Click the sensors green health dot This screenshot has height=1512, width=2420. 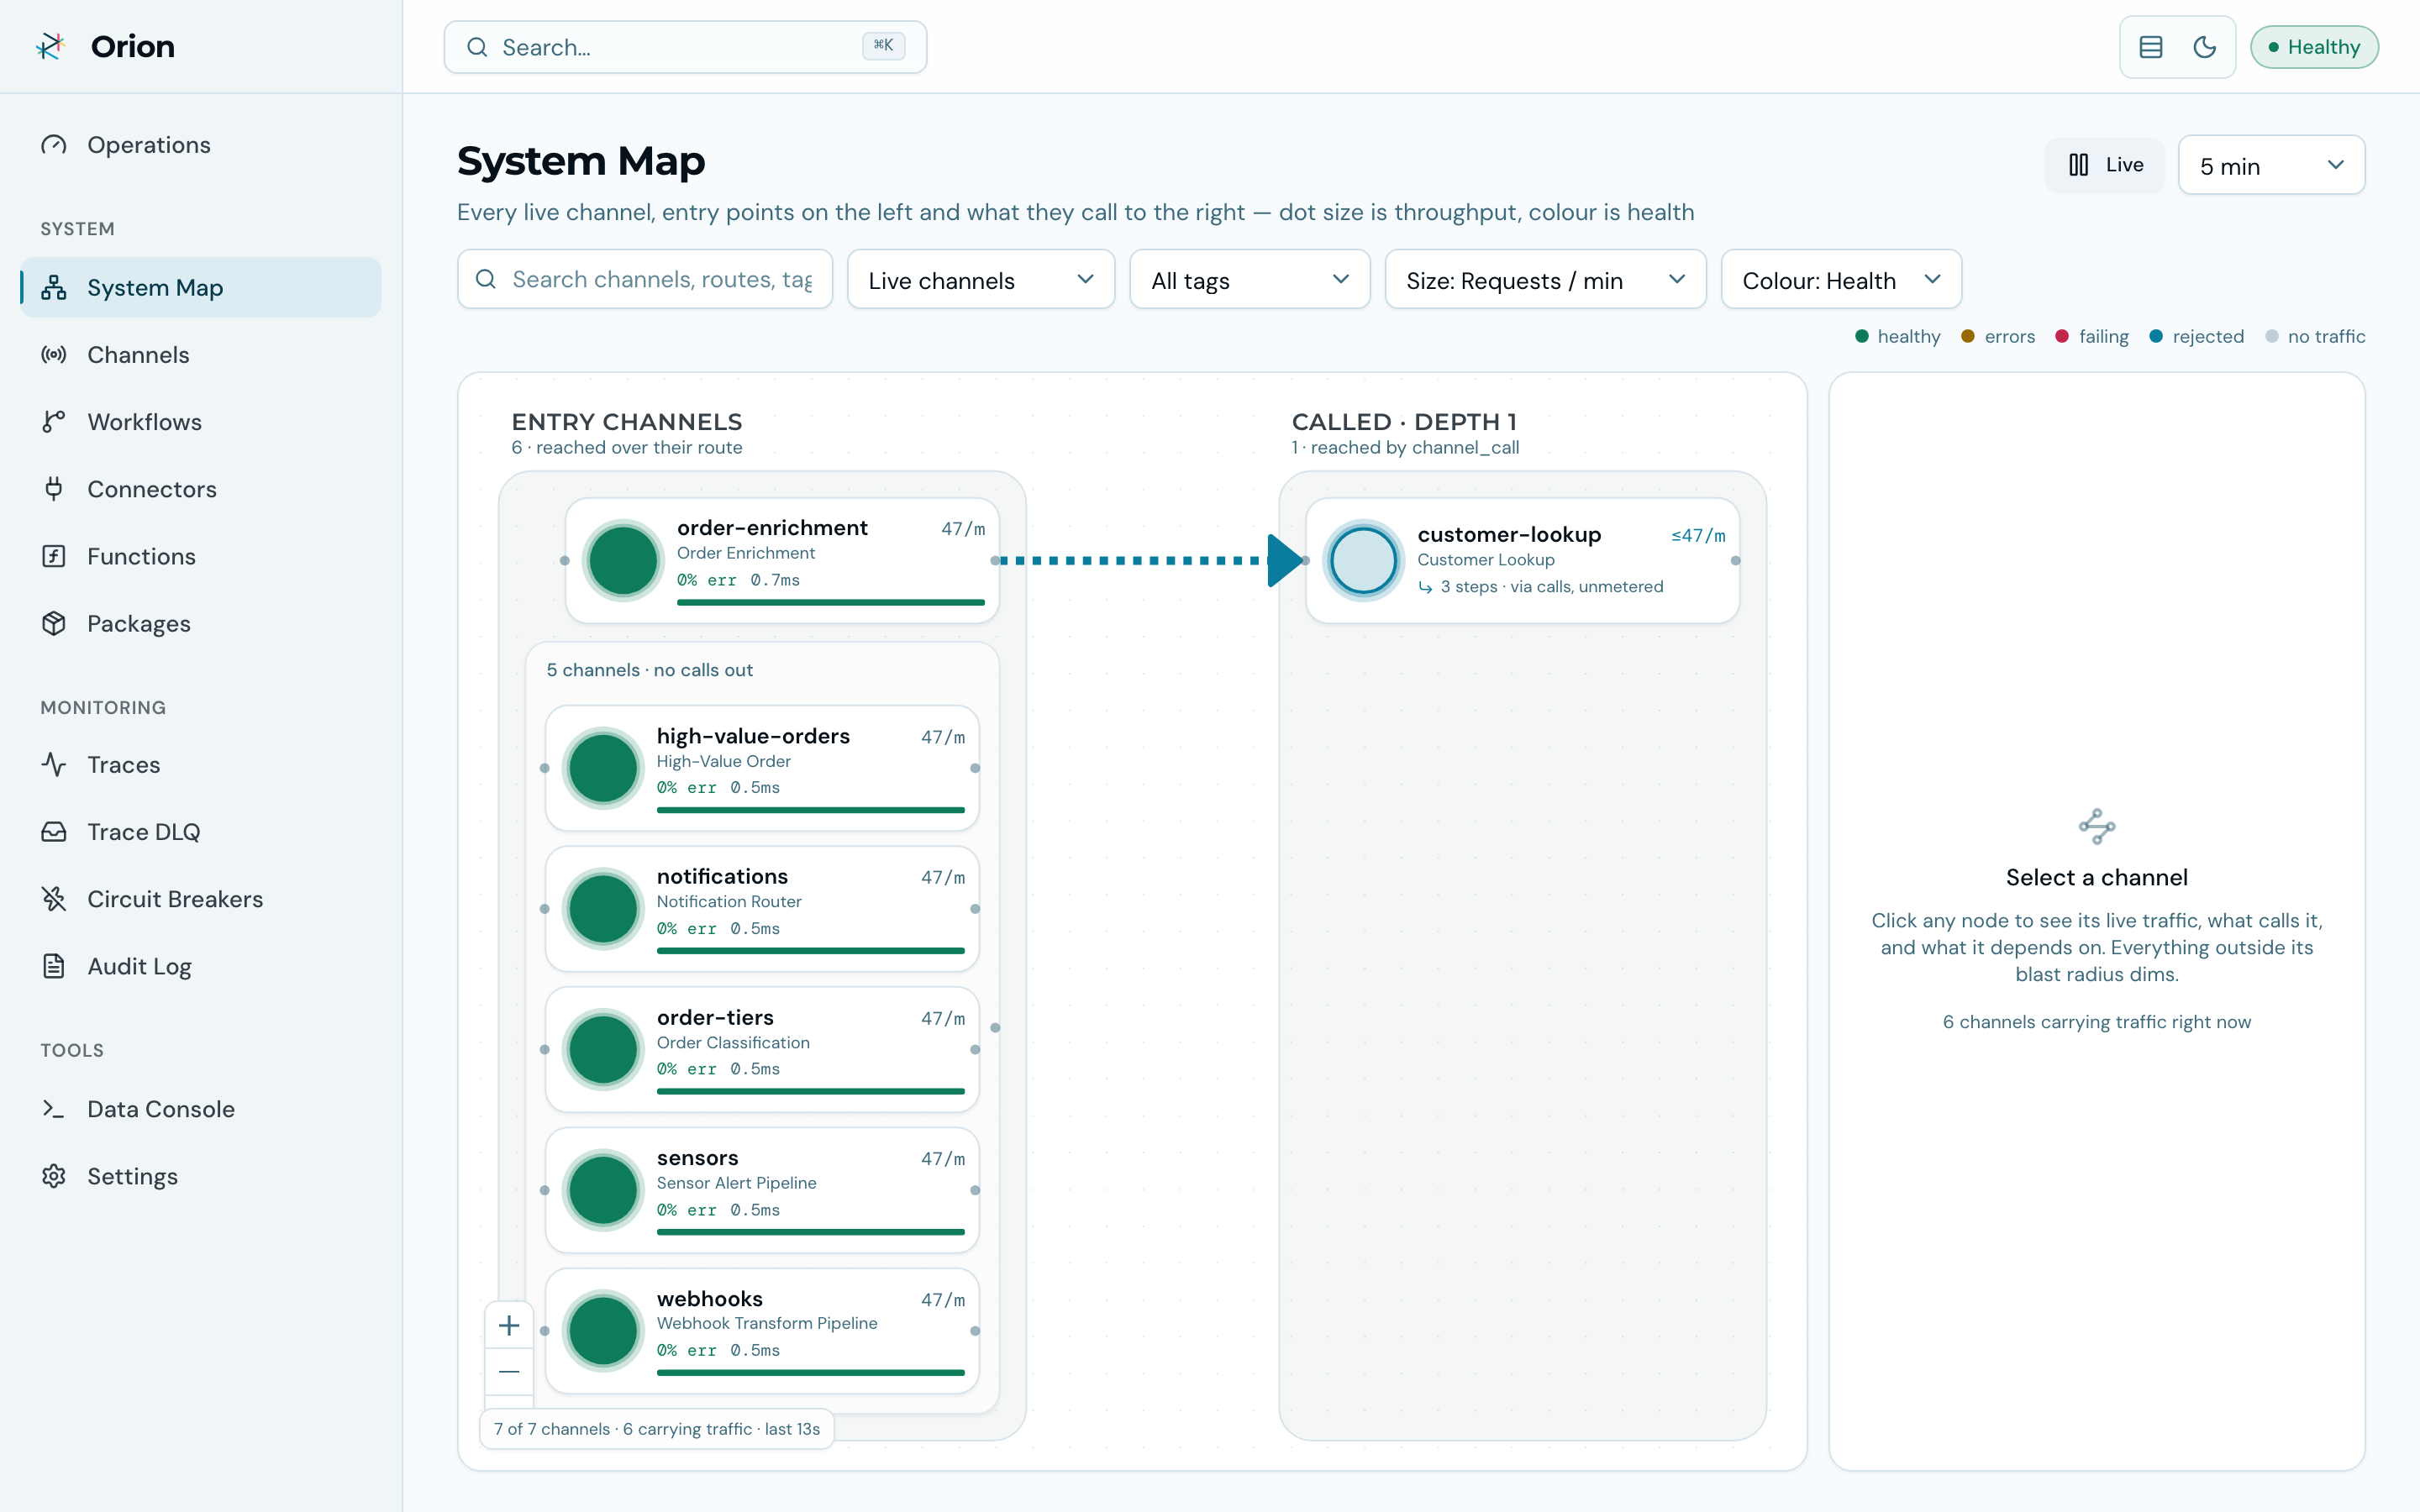point(603,1190)
